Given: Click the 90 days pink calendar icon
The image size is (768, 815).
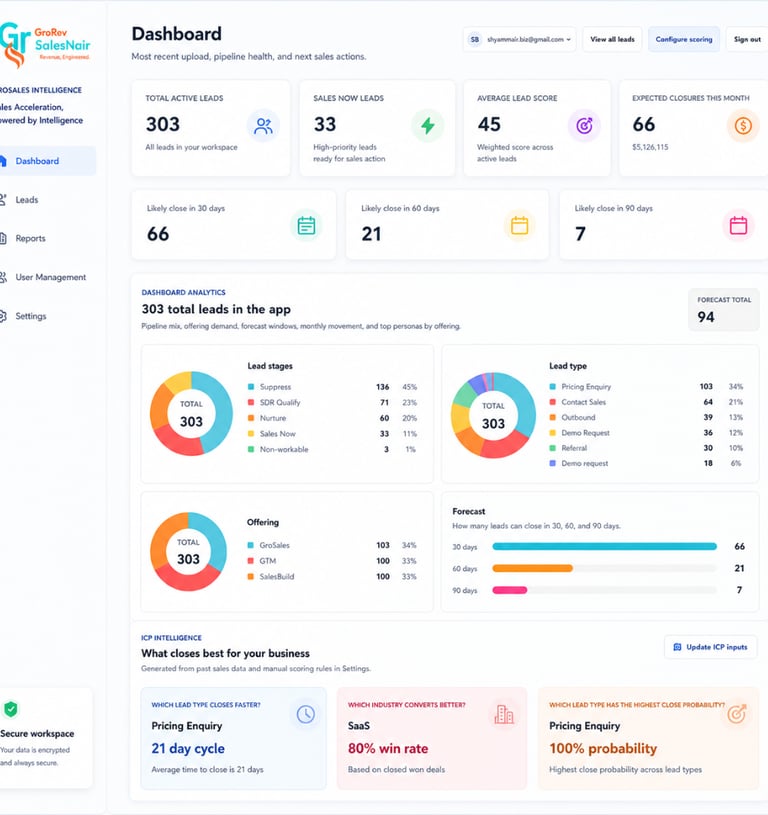Looking at the screenshot, I should (738, 226).
